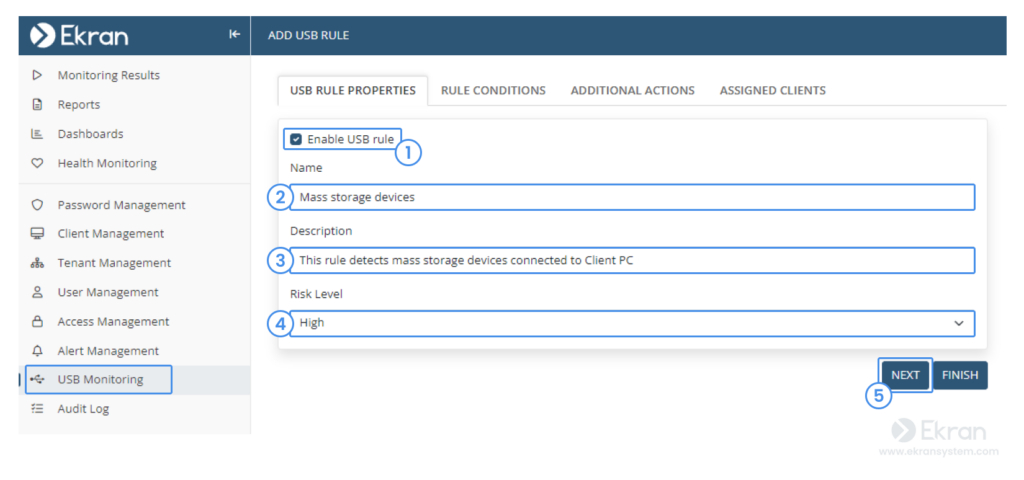Click the NEXT button
The height and width of the screenshot is (480, 1024).
click(x=905, y=376)
